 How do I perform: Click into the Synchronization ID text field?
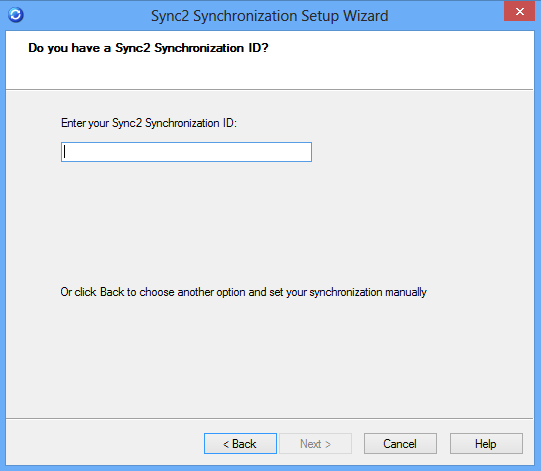pos(186,152)
